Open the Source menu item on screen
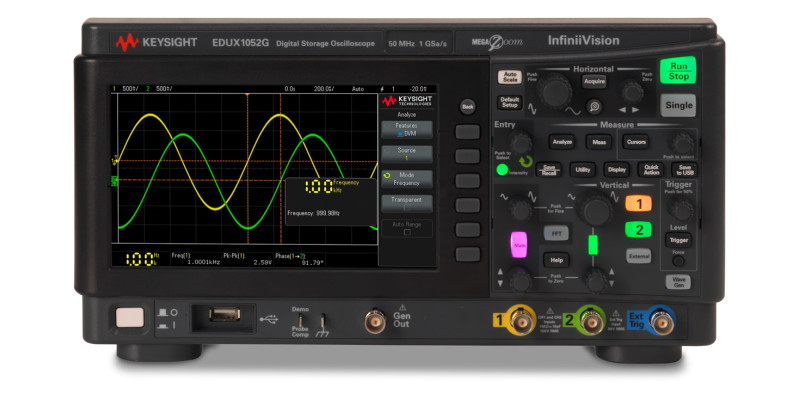 [x=407, y=154]
